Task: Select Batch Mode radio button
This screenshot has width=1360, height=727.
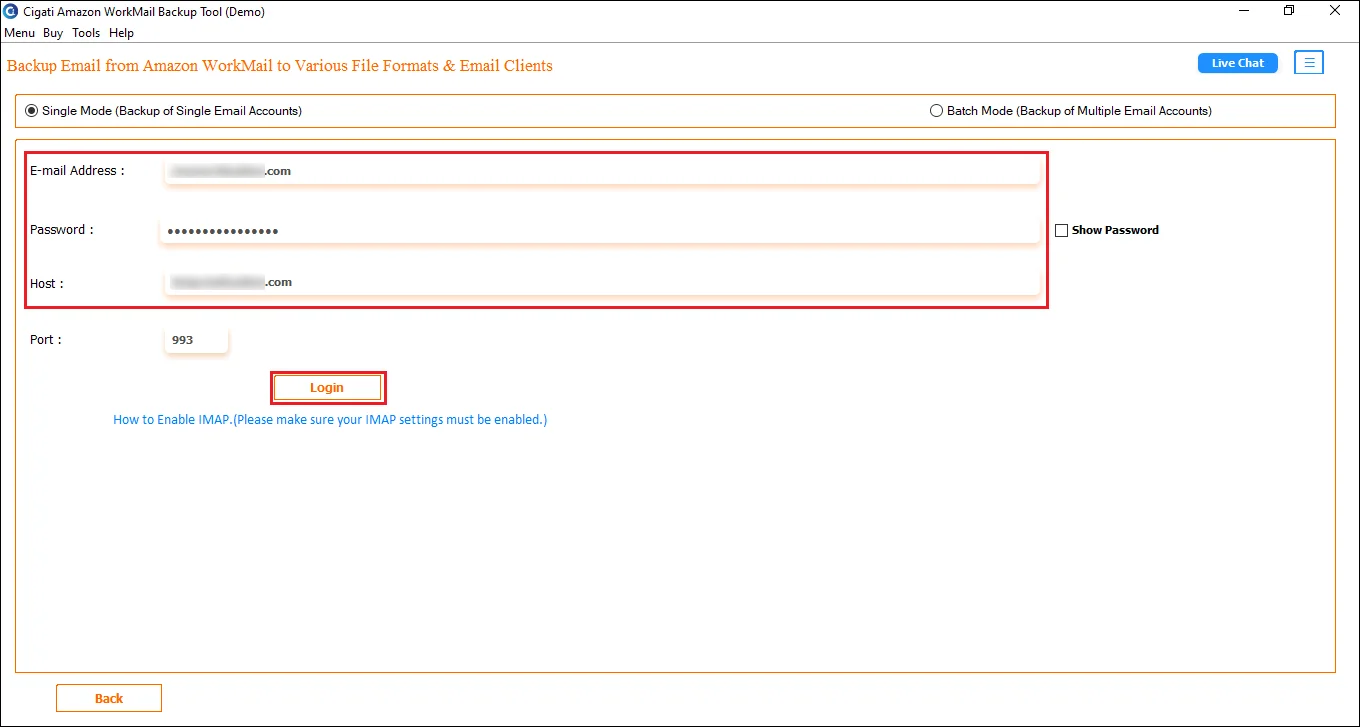Action: (936, 111)
